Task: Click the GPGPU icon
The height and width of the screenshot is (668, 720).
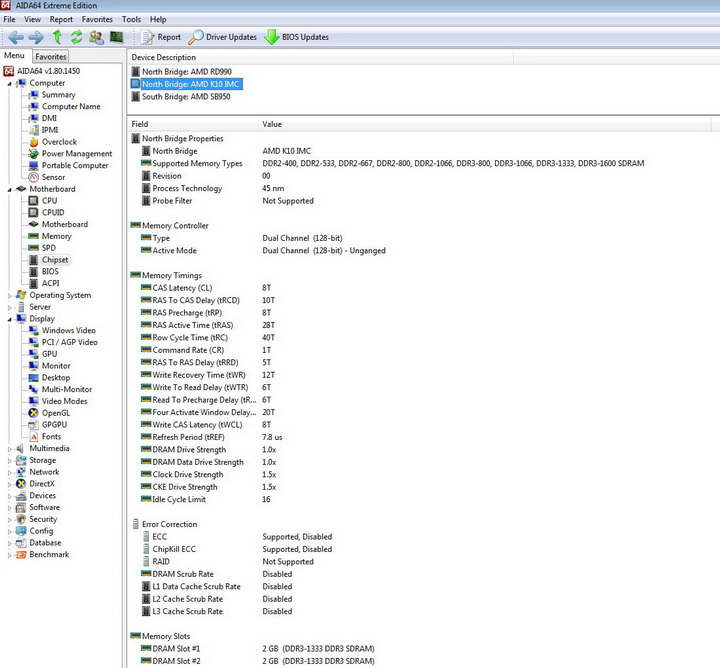Action: [x=34, y=425]
